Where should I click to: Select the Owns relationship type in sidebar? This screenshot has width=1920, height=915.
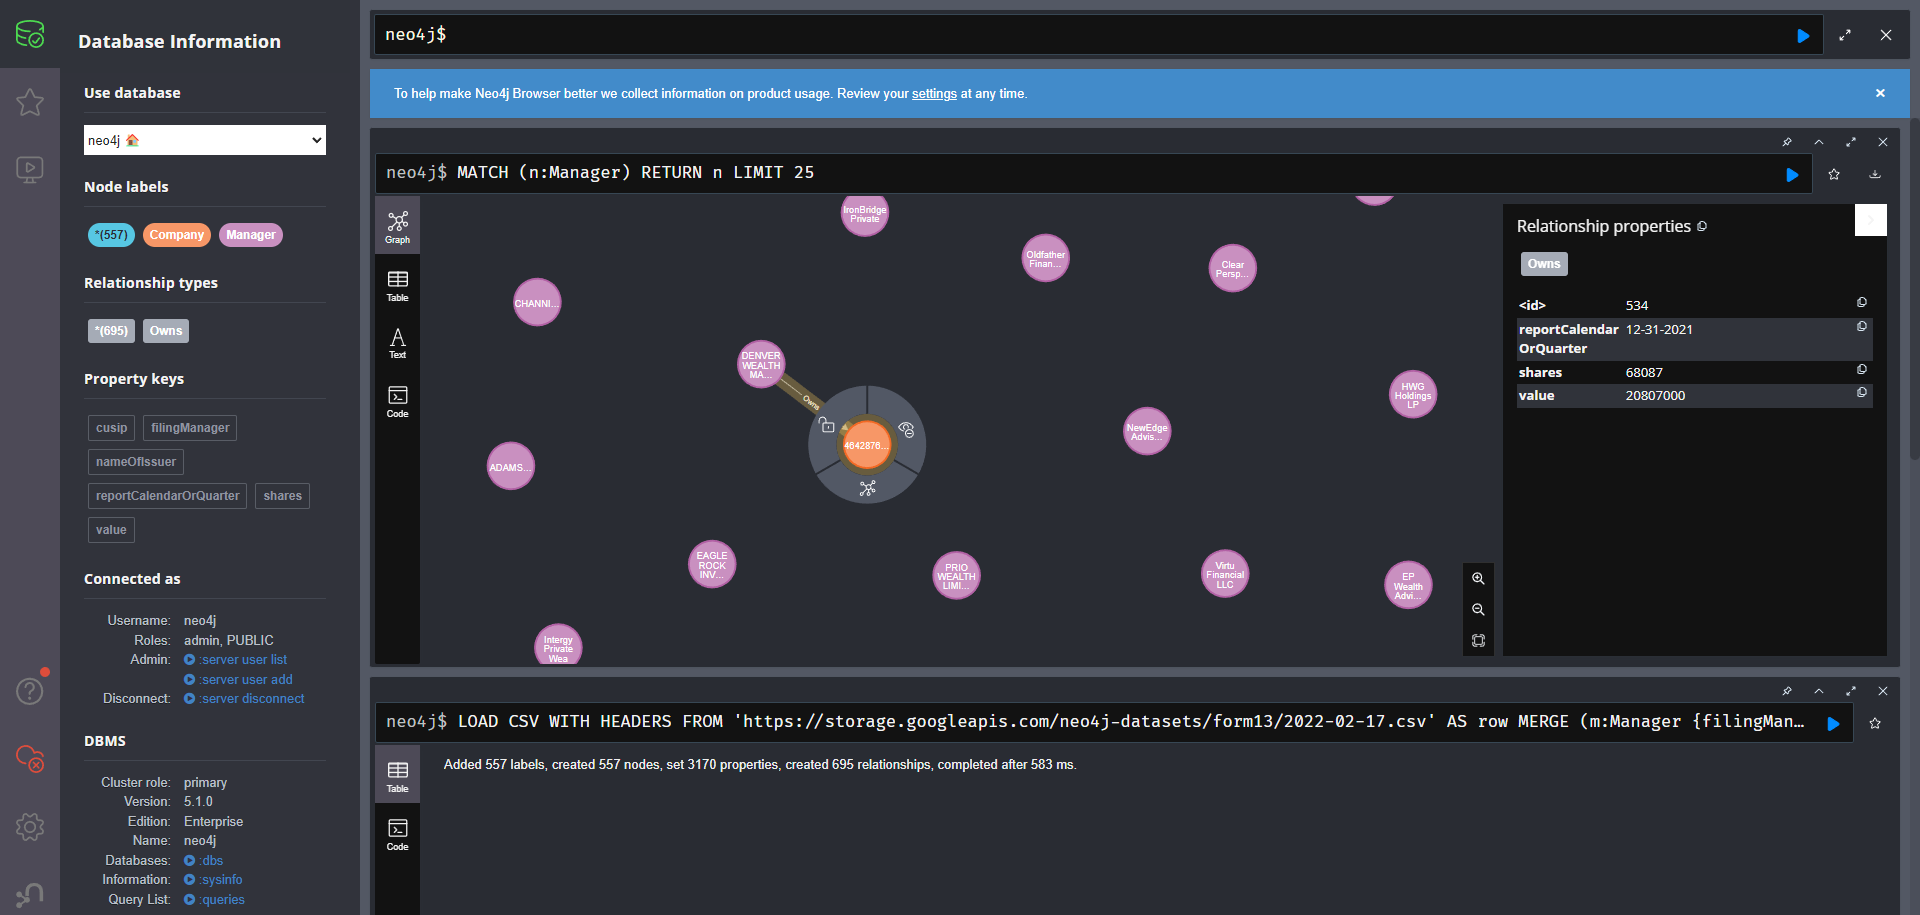click(x=166, y=331)
